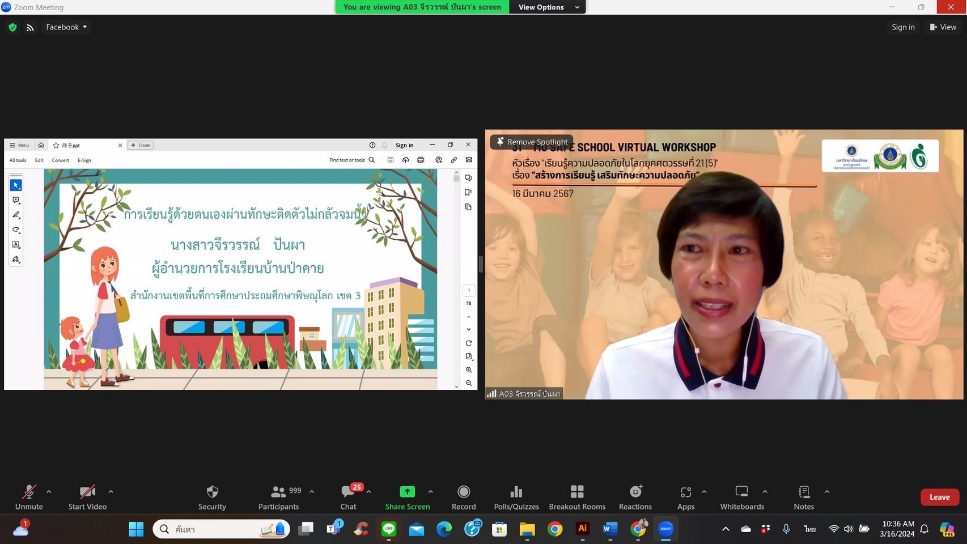Expand share options arrow next to Share Screen

430,492
